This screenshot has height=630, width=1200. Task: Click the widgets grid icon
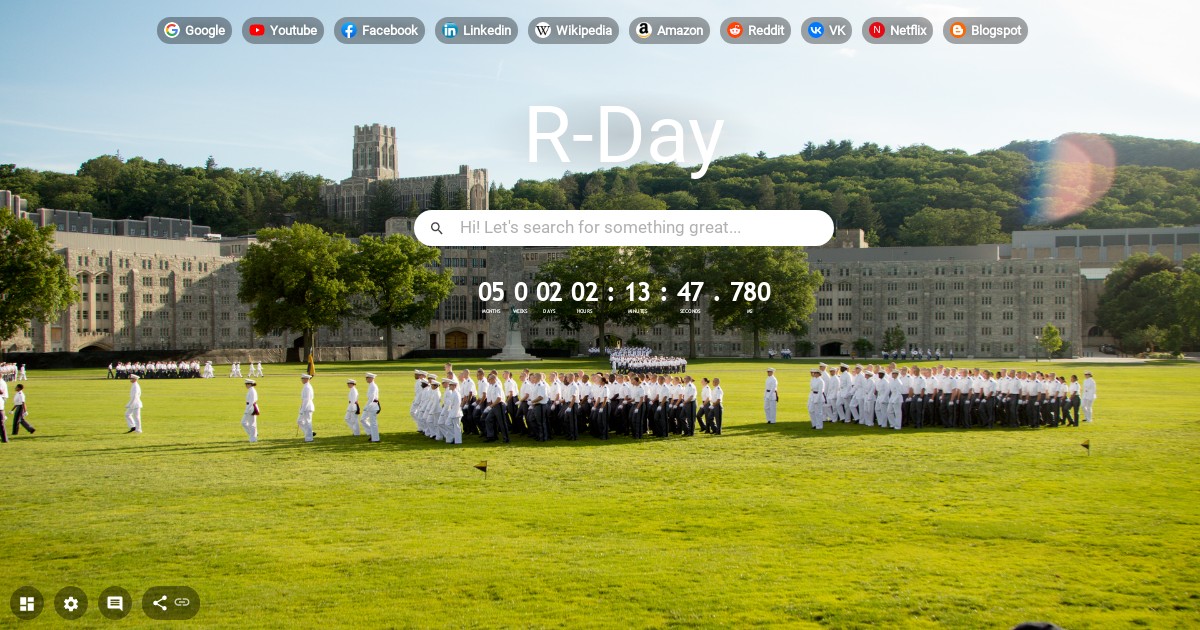pos(27,603)
